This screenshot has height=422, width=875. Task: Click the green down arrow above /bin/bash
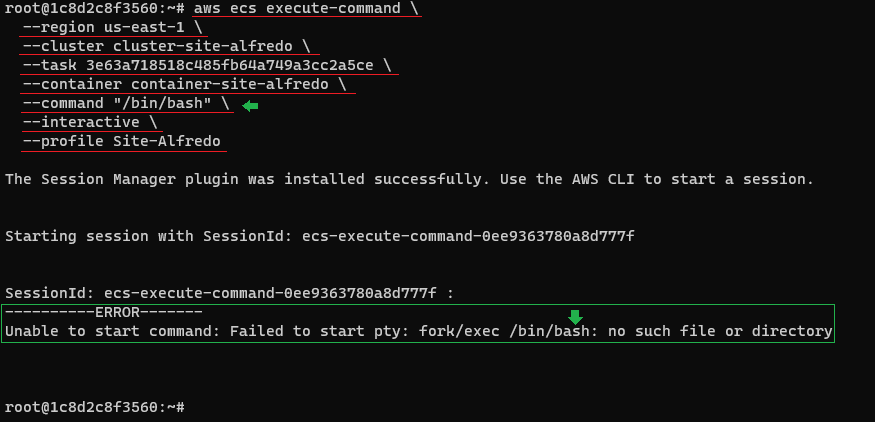coord(575,317)
